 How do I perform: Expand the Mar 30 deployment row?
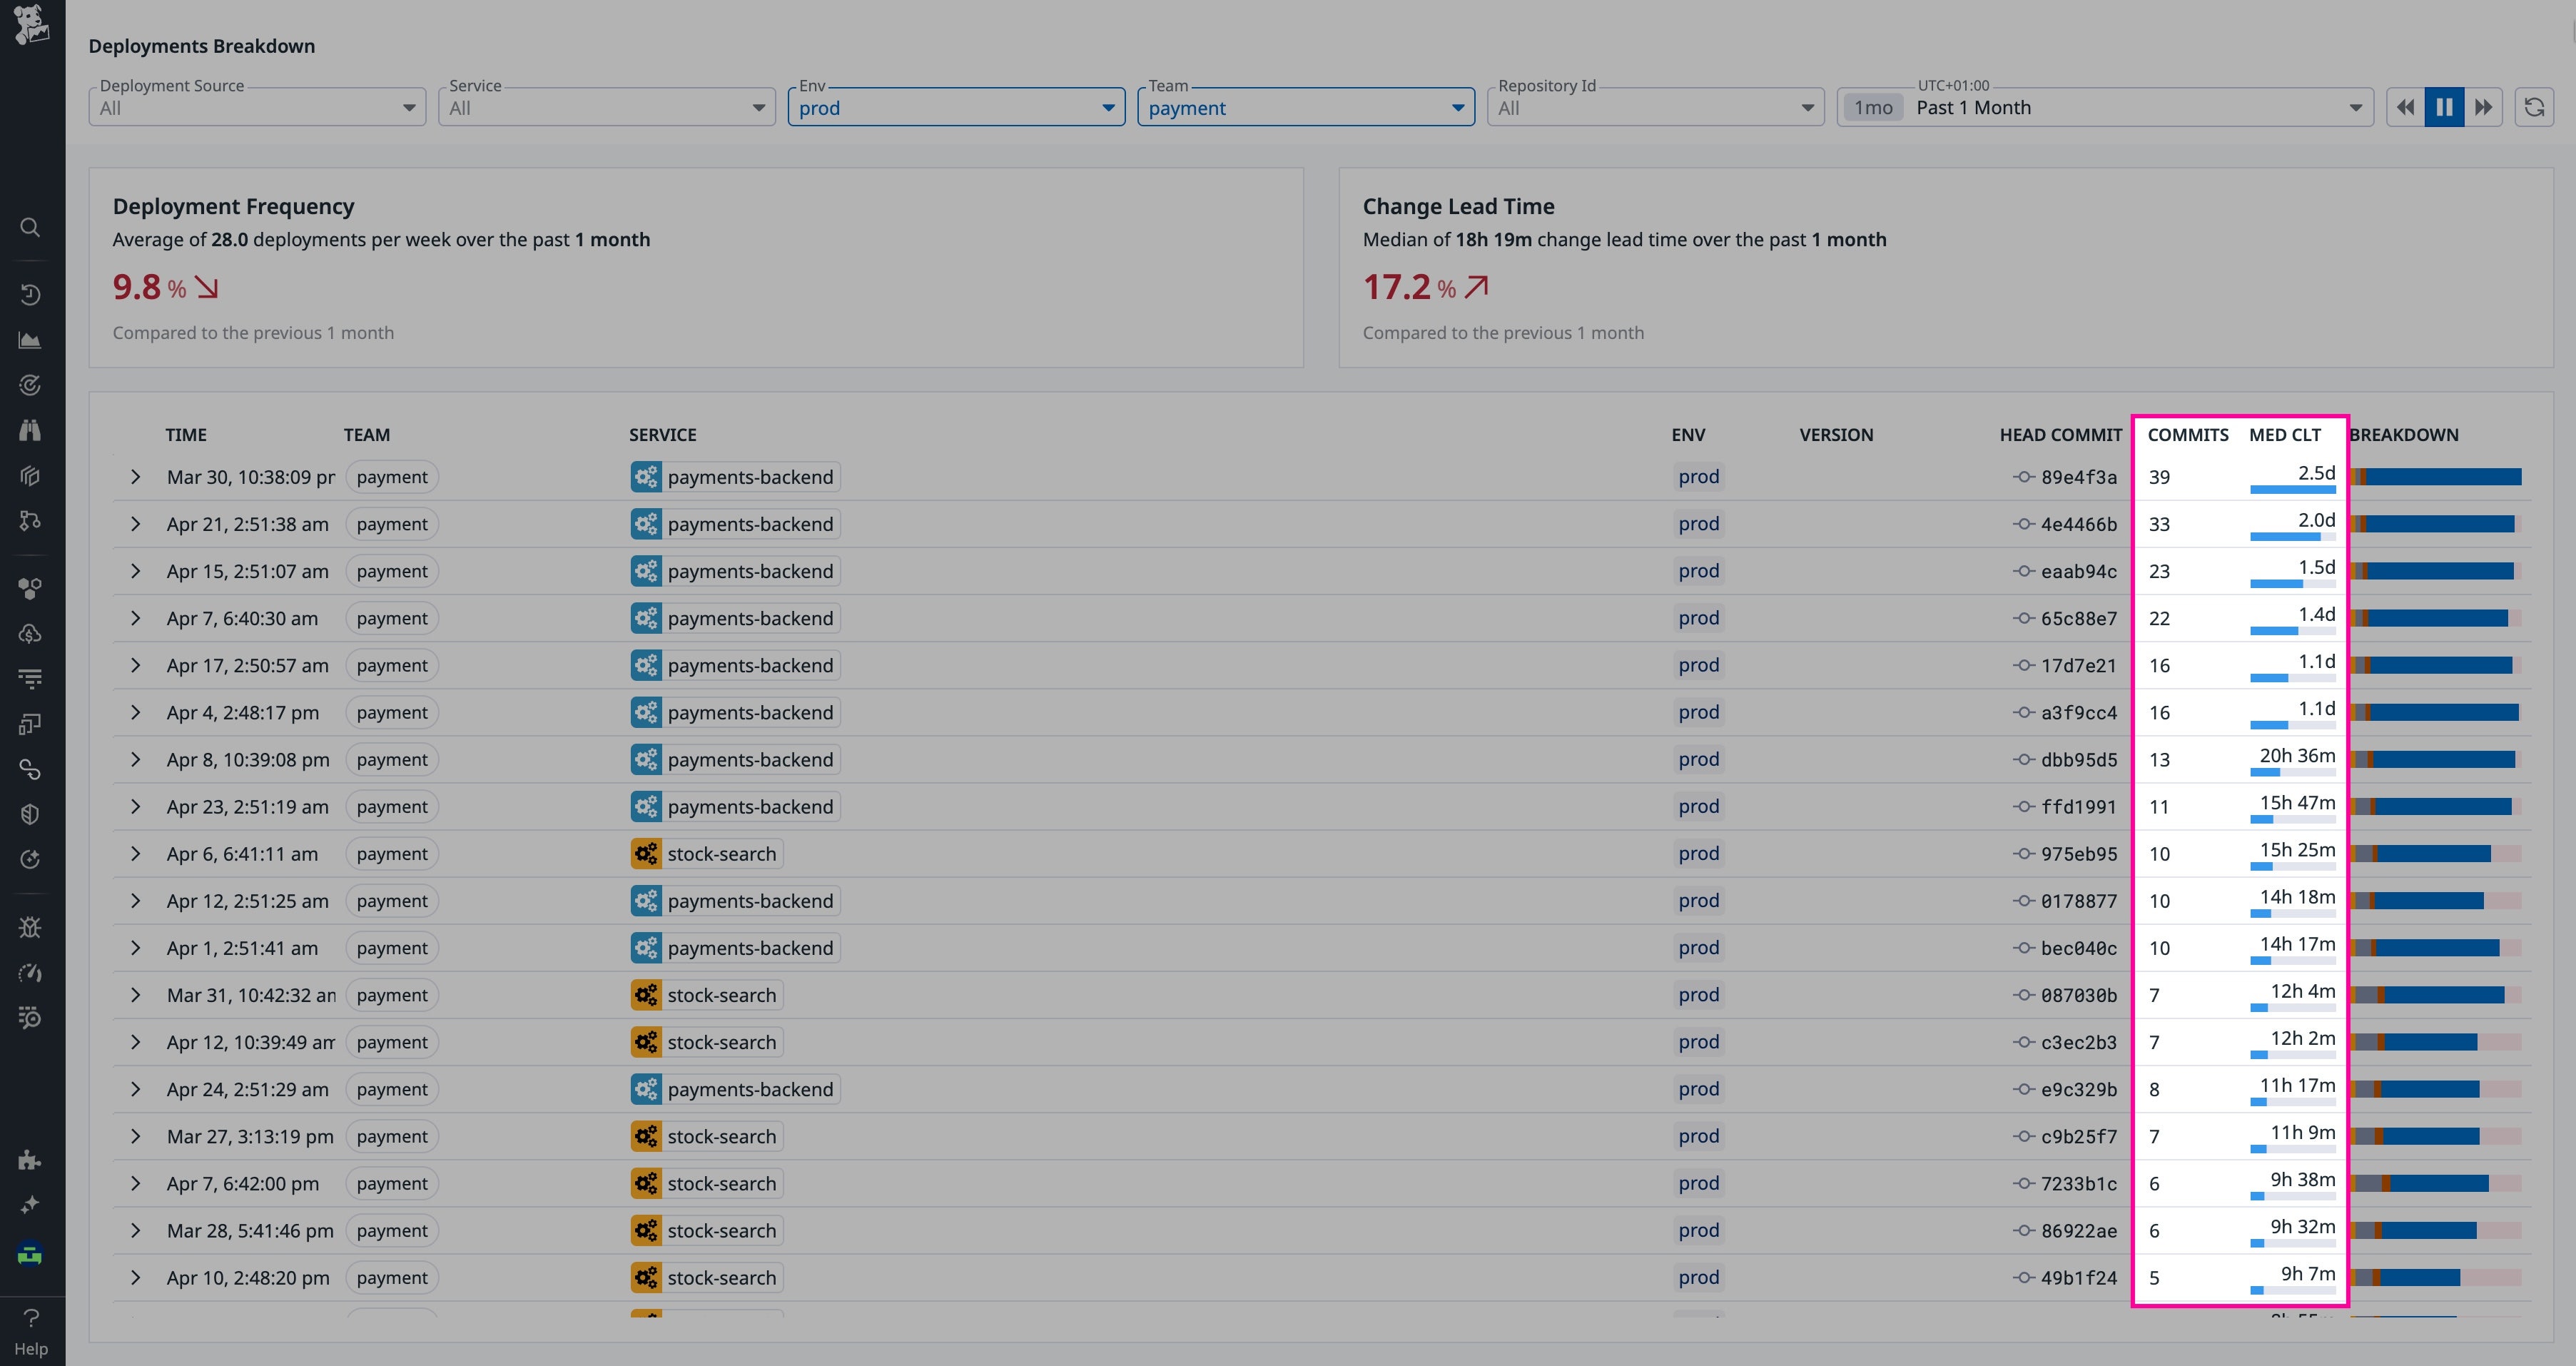point(136,477)
